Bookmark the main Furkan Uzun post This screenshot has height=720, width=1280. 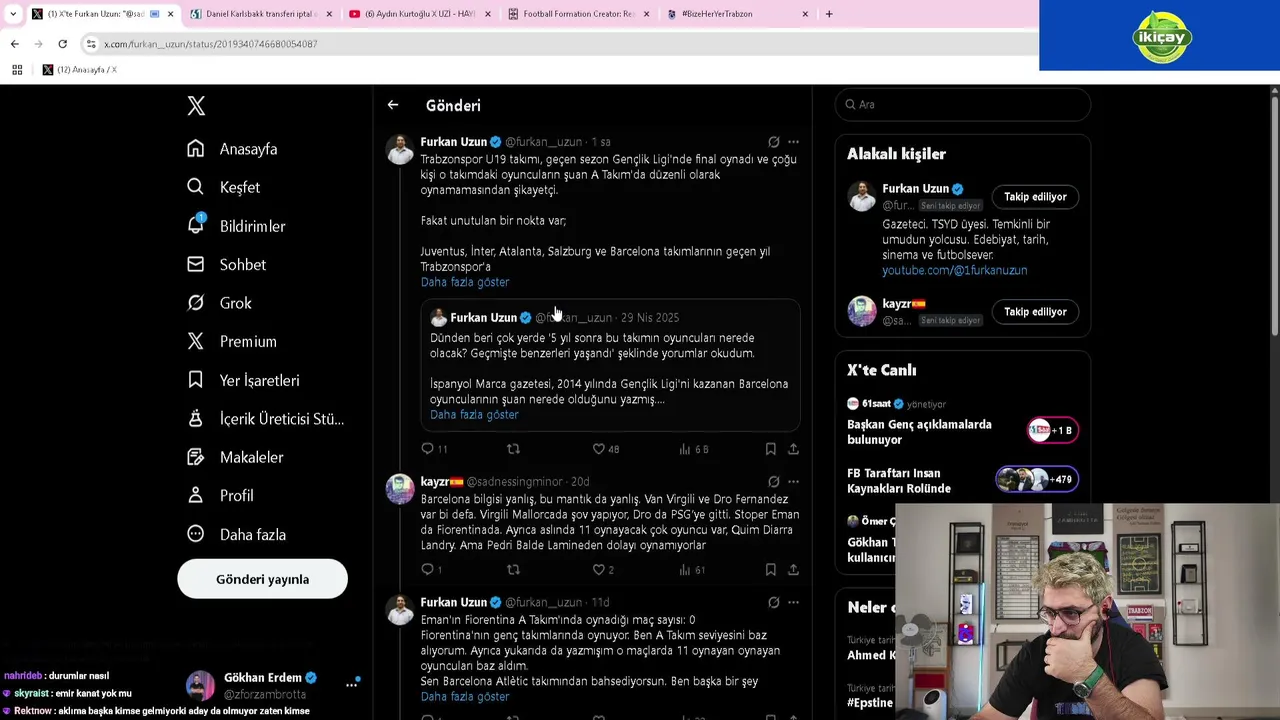(770, 449)
